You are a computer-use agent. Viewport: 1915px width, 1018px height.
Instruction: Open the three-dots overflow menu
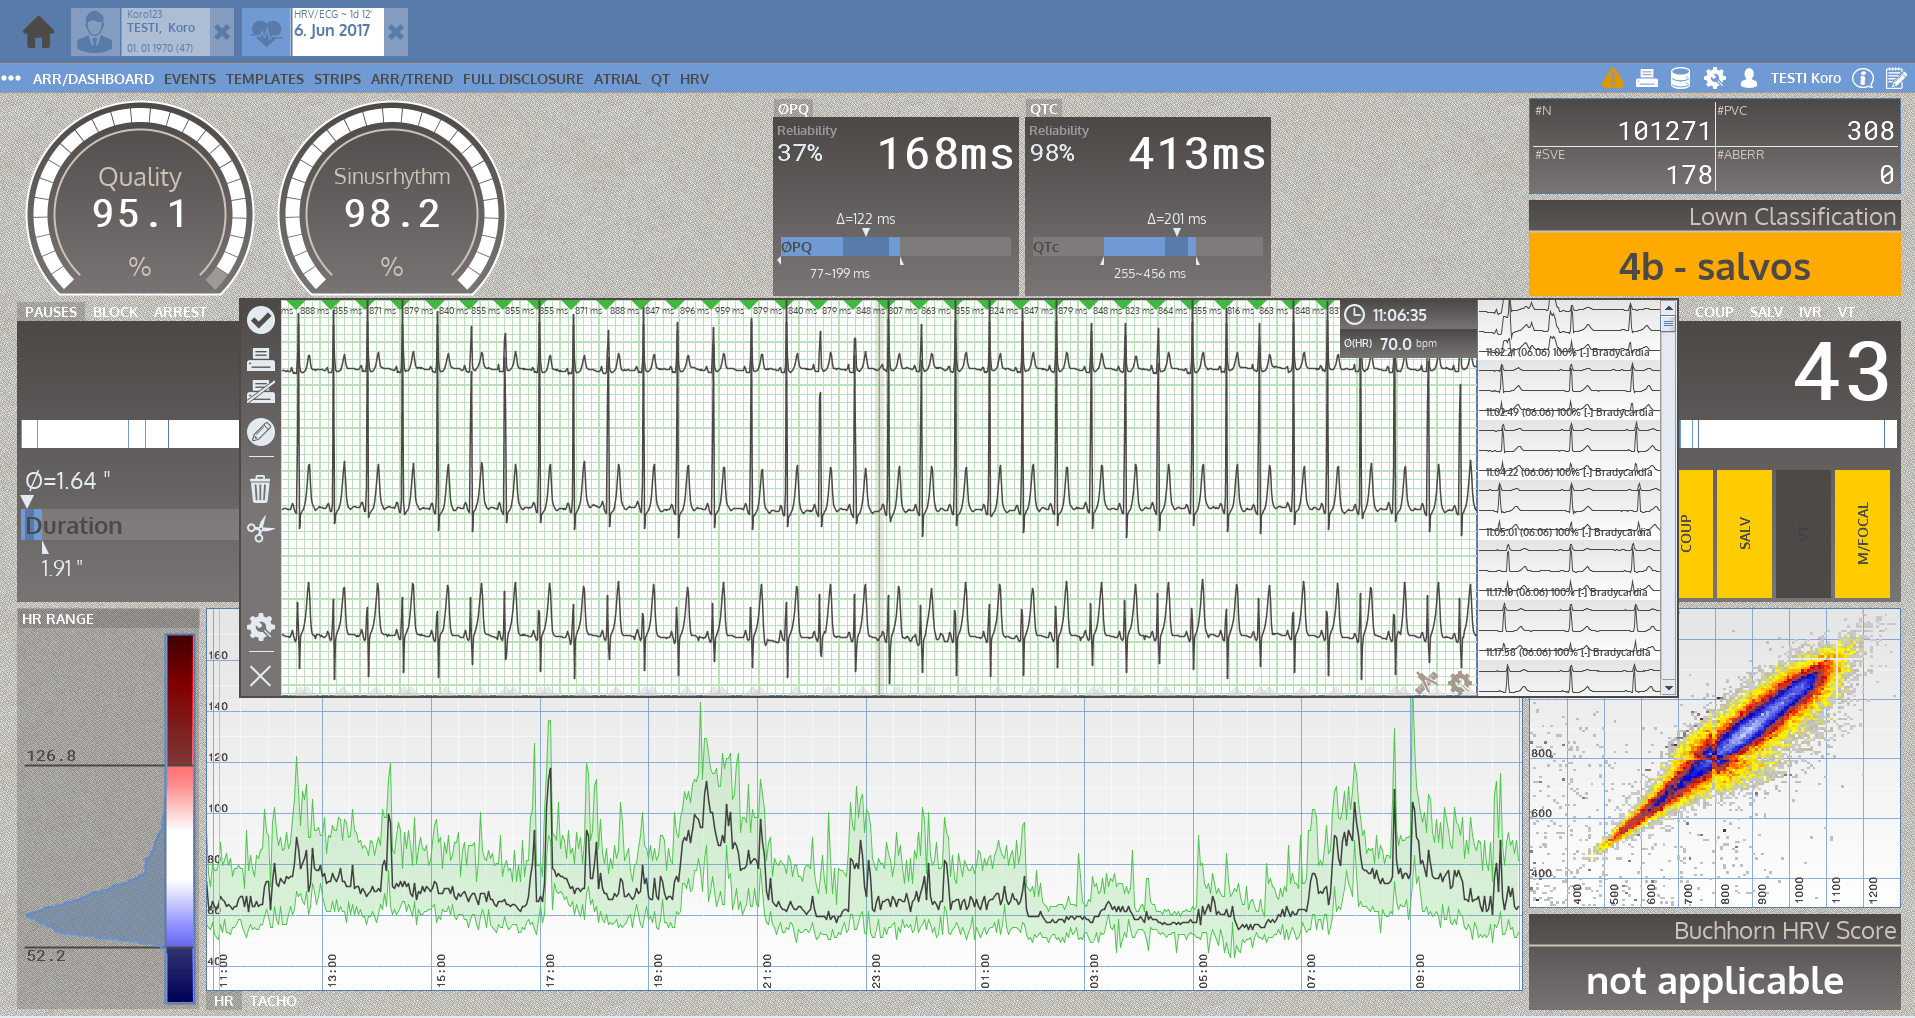click(12, 78)
